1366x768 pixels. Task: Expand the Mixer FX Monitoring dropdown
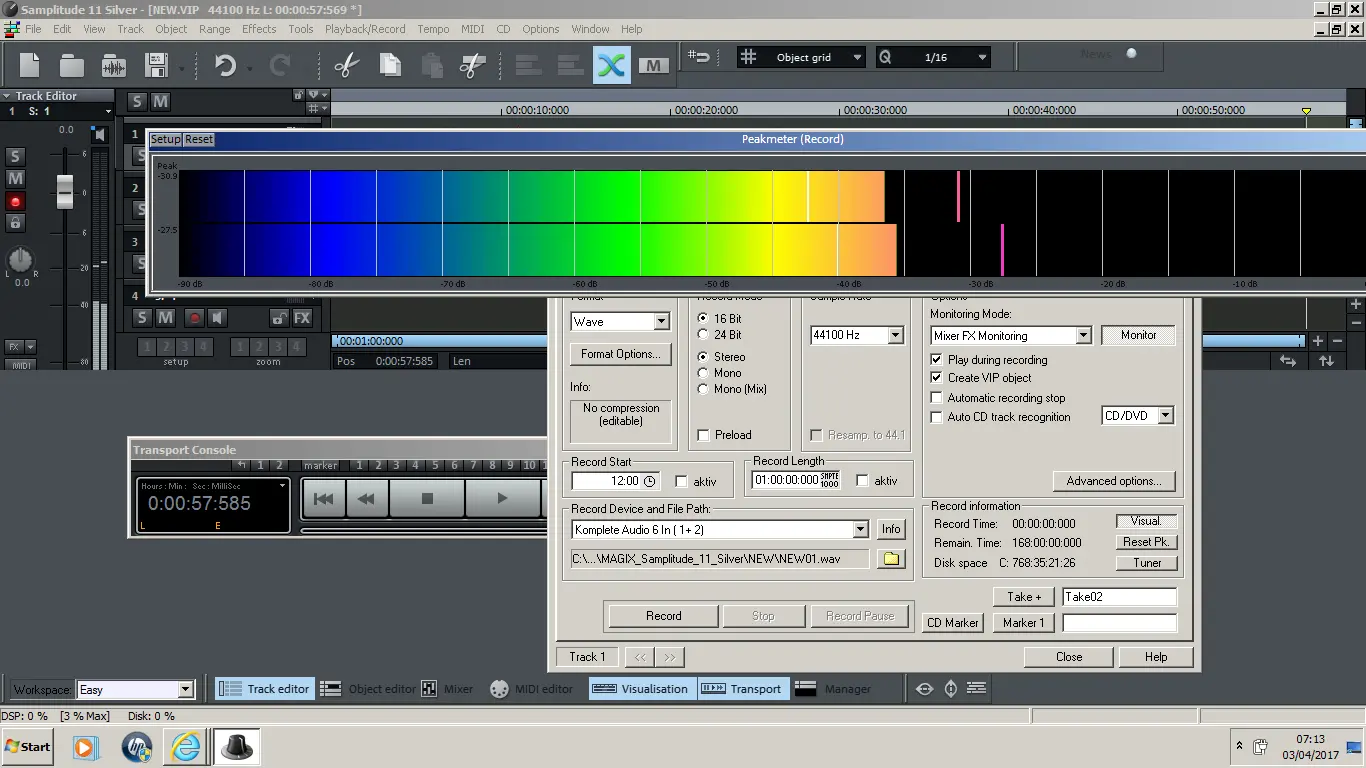[1083, 336]
